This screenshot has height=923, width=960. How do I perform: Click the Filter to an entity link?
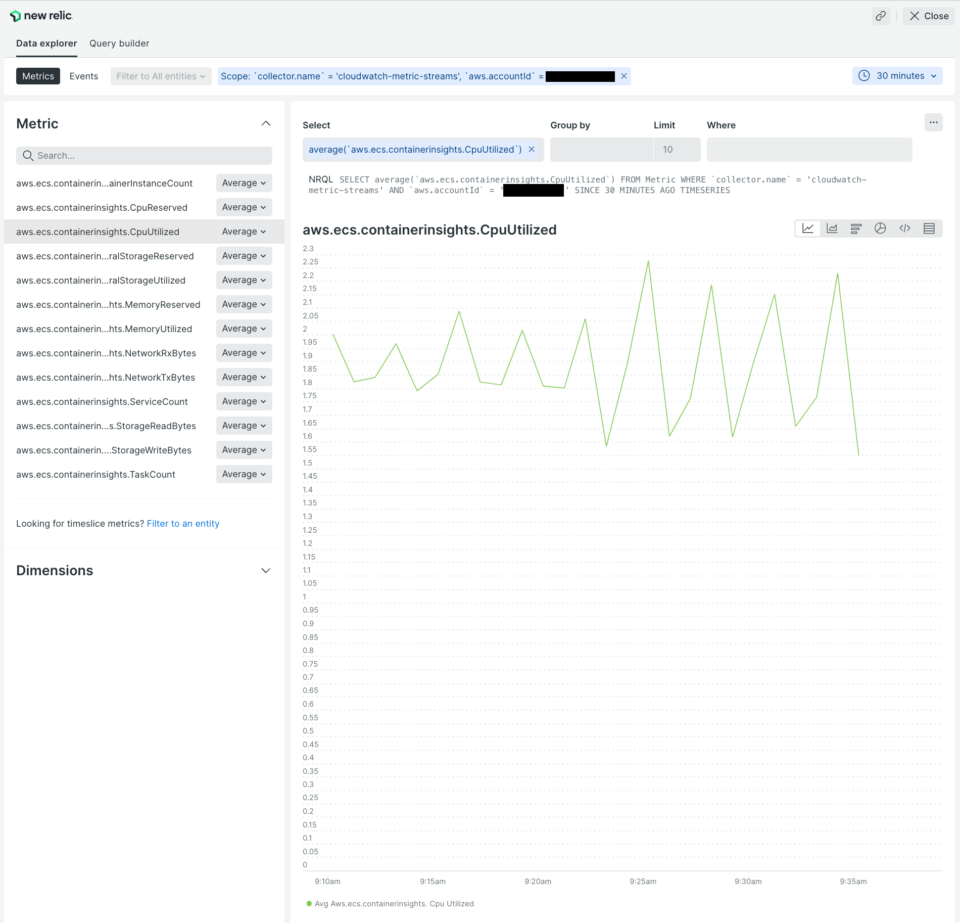click(182, 522)
